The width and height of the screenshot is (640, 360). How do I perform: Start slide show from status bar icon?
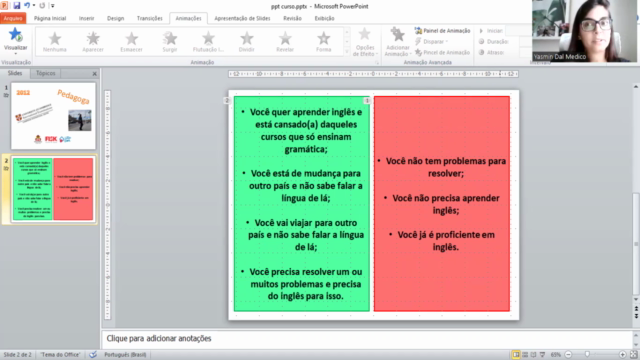[542, 355]
